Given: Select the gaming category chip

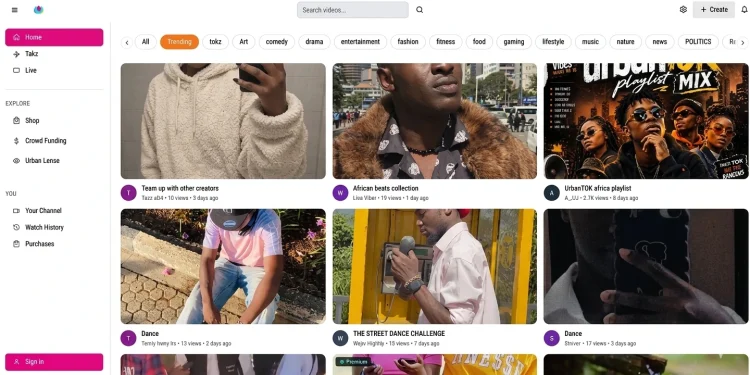Looking at the screenshot, I should point(514,42).
